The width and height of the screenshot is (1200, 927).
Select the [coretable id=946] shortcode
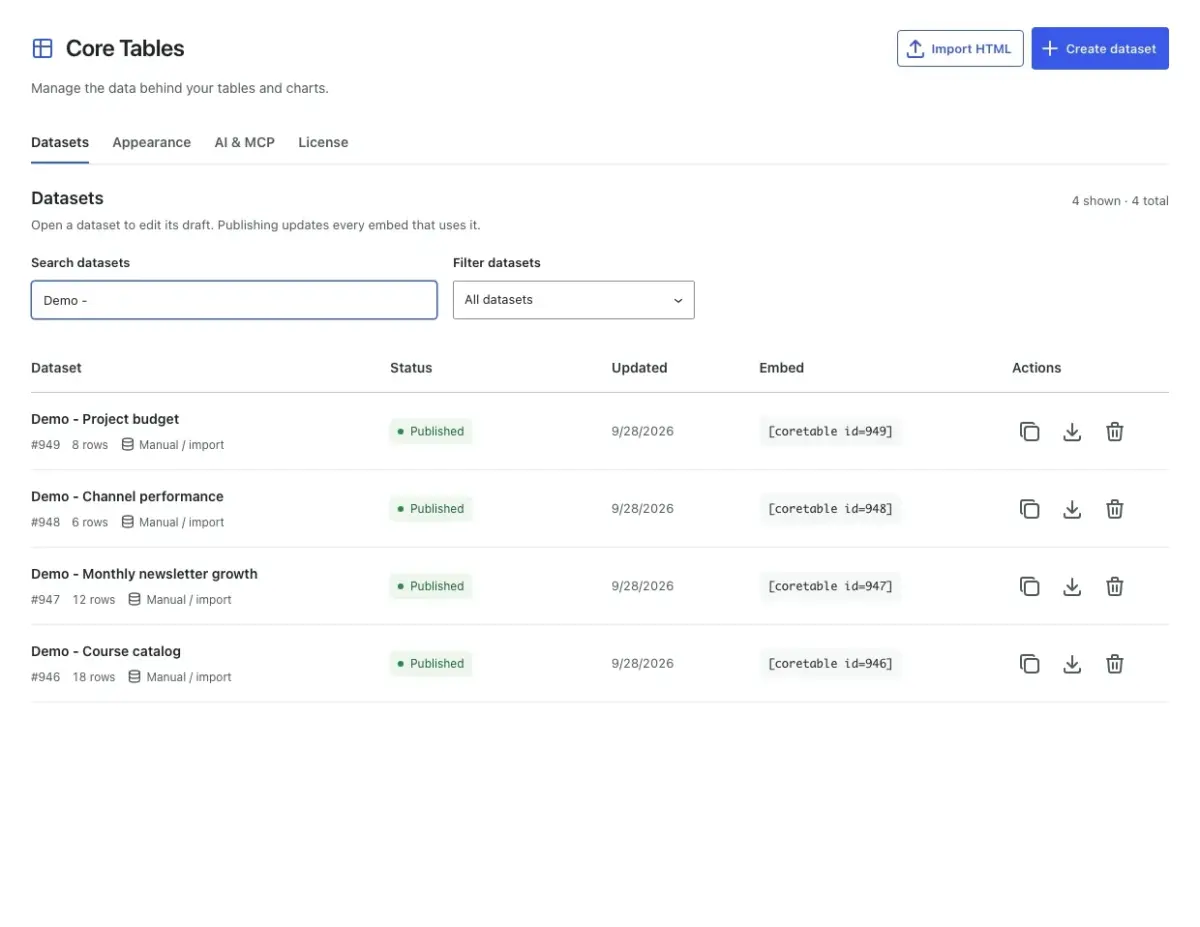[x=830, y=663]
